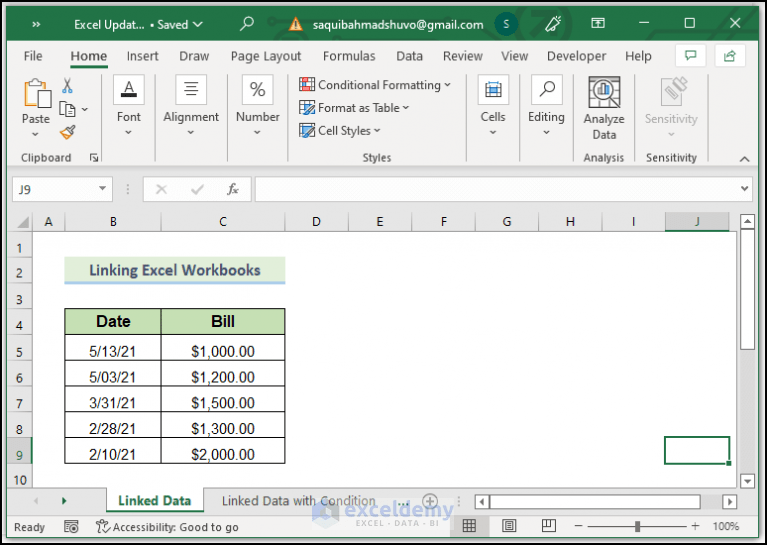Click the Paste clipboard icon
The height and width of the screenshot is (545, 767).
pos(37,93)
